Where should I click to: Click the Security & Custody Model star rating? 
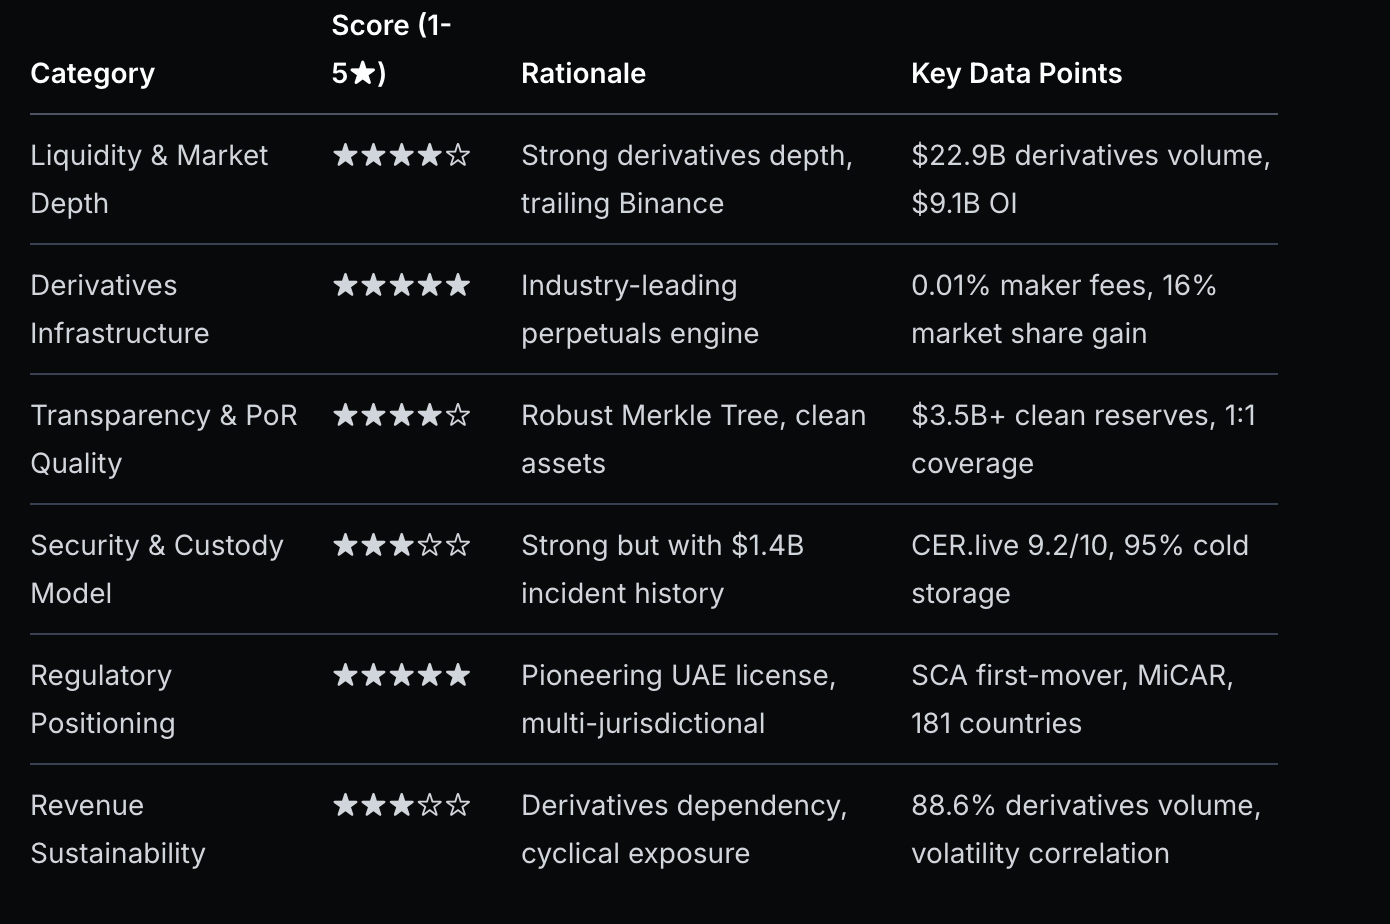point(401,546)
